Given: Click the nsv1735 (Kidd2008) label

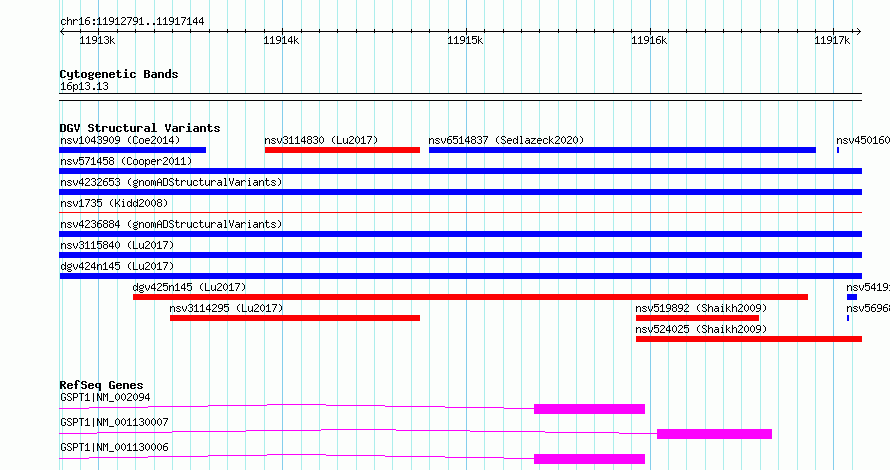Looking at the screenshot, I should click(114, 203).
